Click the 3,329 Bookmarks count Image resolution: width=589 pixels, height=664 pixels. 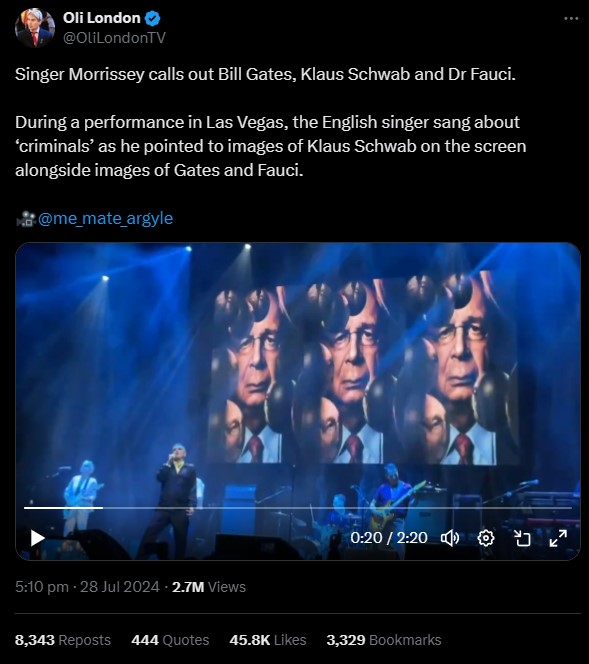click(384, 640)
